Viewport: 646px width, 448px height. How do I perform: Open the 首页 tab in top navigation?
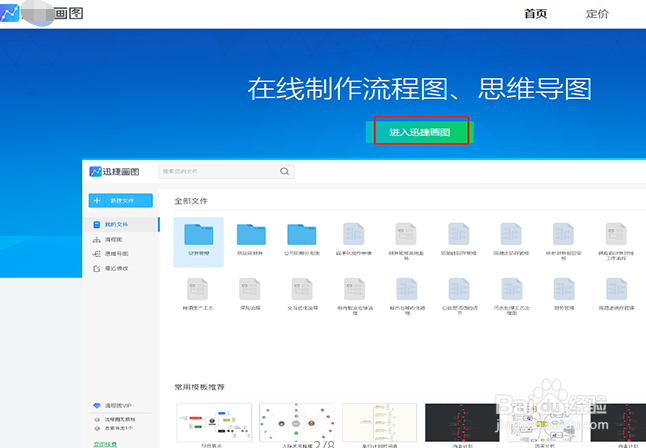[535, 14]
